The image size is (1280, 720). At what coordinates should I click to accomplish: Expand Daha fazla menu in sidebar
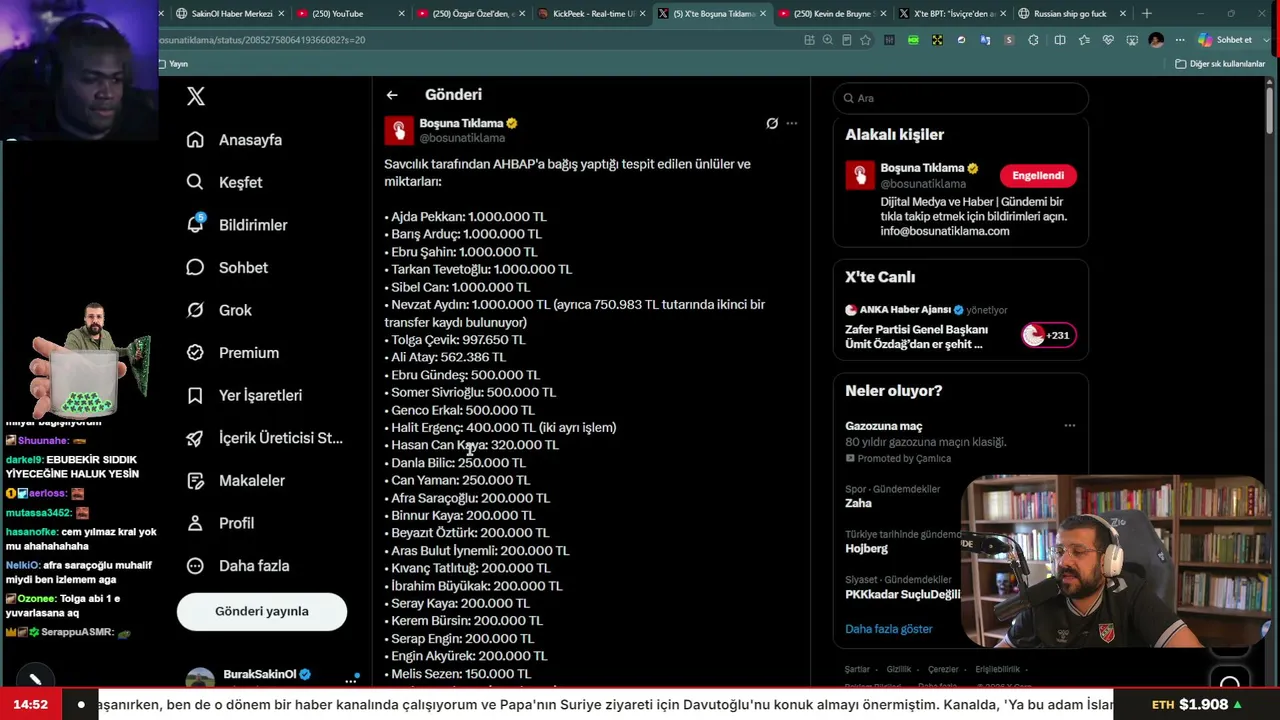238,566
